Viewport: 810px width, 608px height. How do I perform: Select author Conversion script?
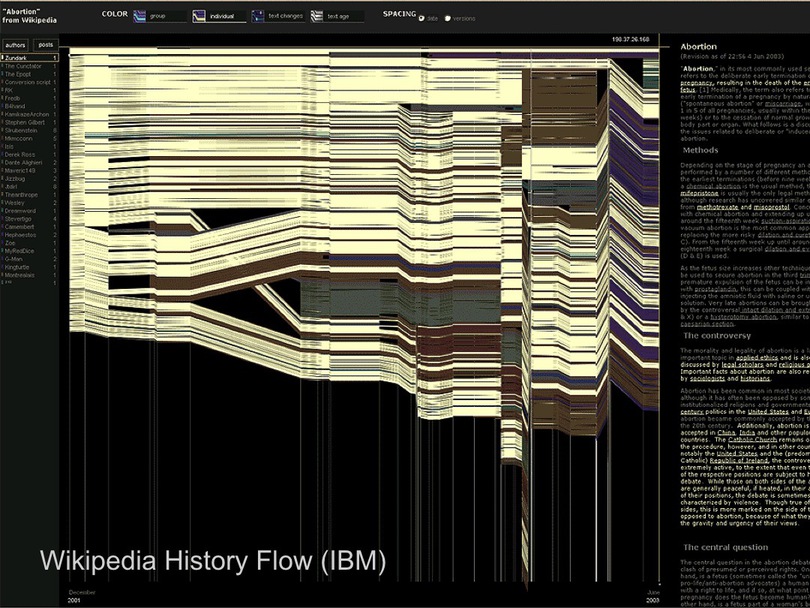coord(29,82)
